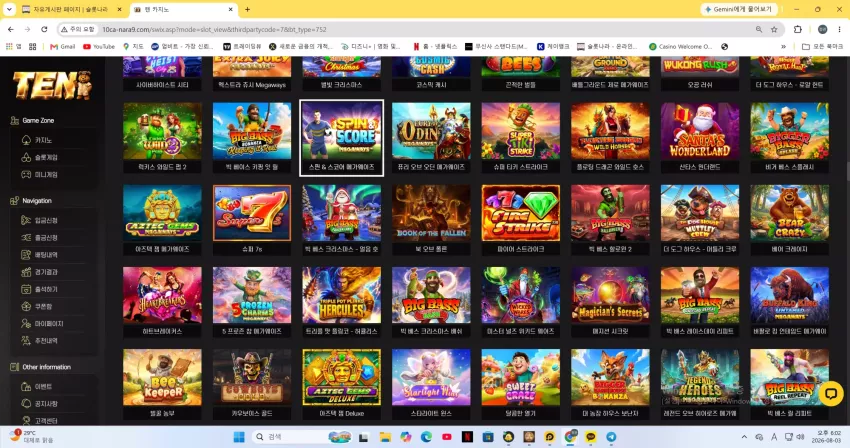Screen dimensions: 850x448
Task: Bookmark this page with the star icon
Action: pos(774,29)
